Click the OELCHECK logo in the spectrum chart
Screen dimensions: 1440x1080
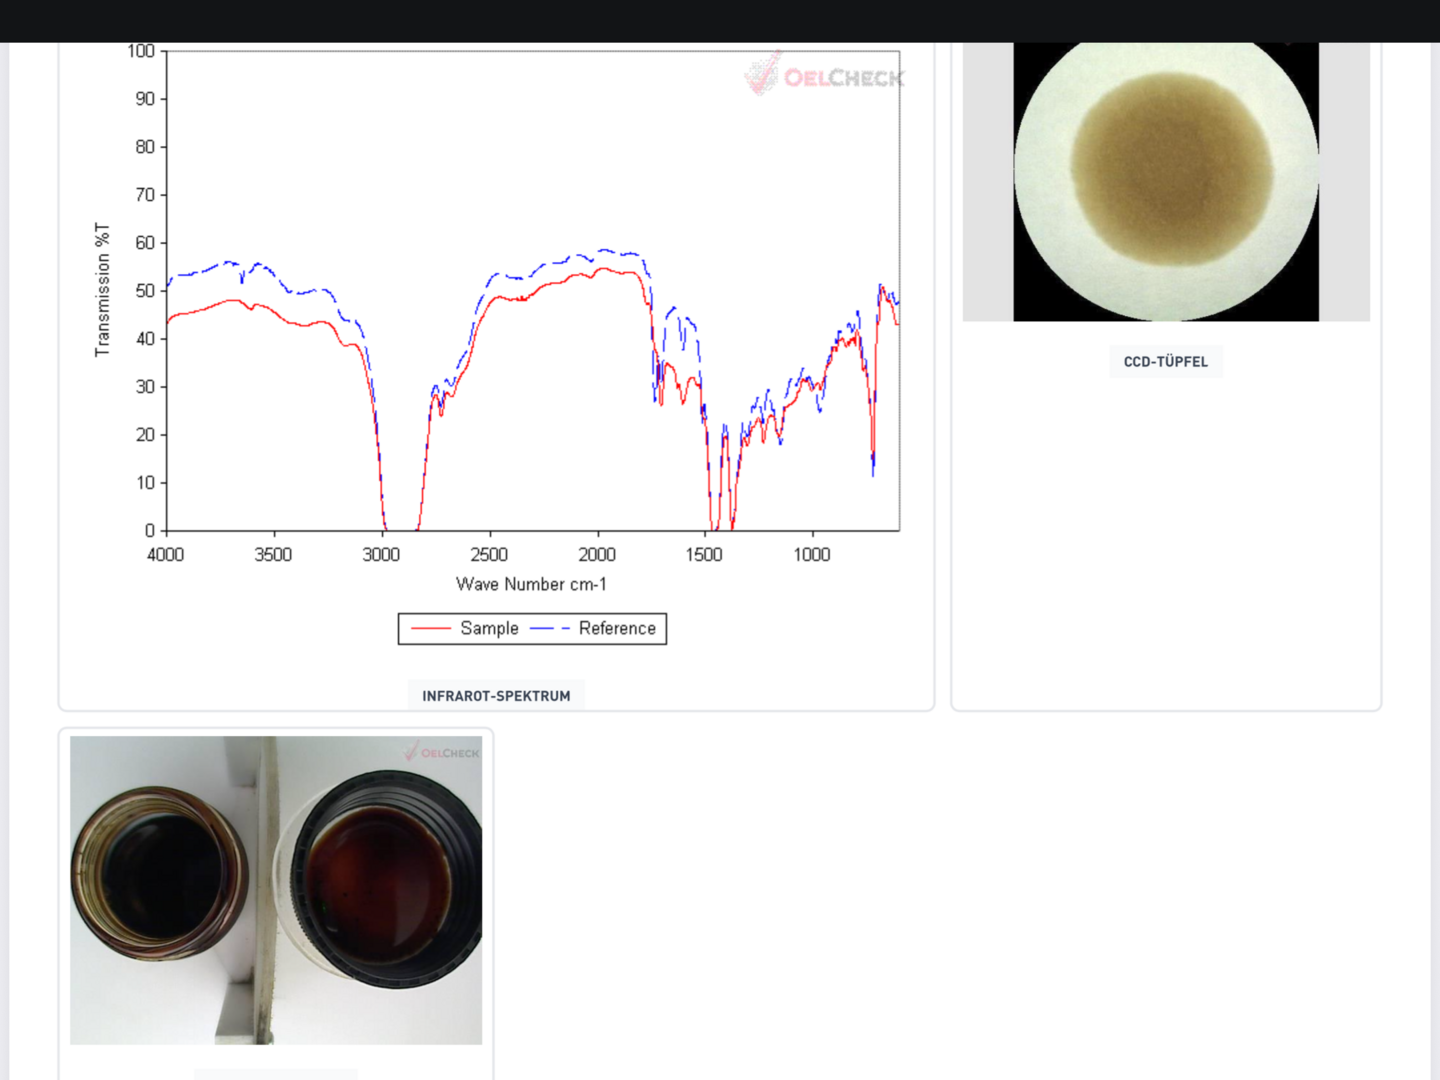point(825,75)
